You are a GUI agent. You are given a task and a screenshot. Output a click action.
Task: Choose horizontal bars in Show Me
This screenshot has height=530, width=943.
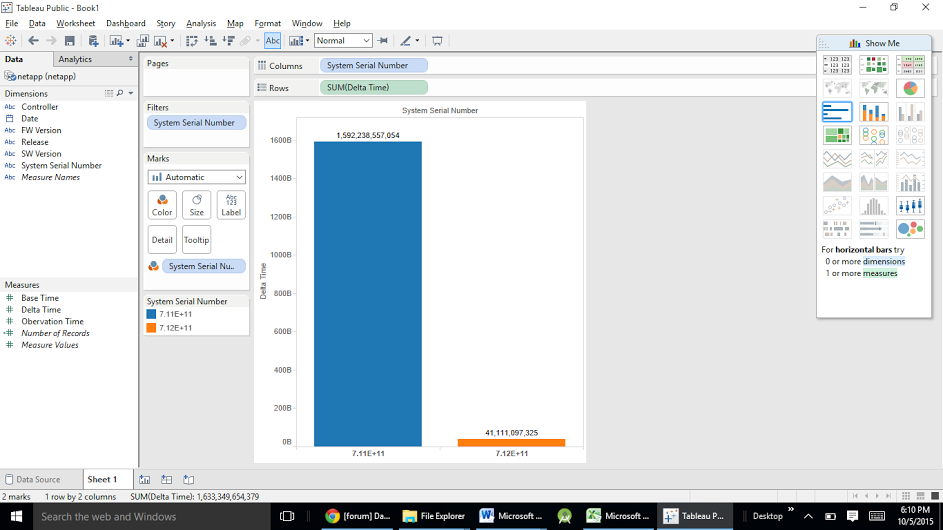837,112
